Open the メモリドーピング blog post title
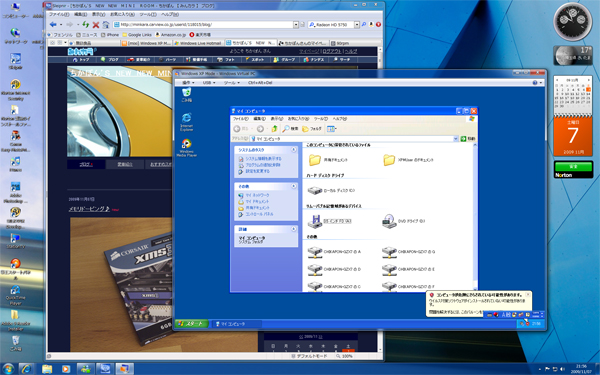 (89, 209)
